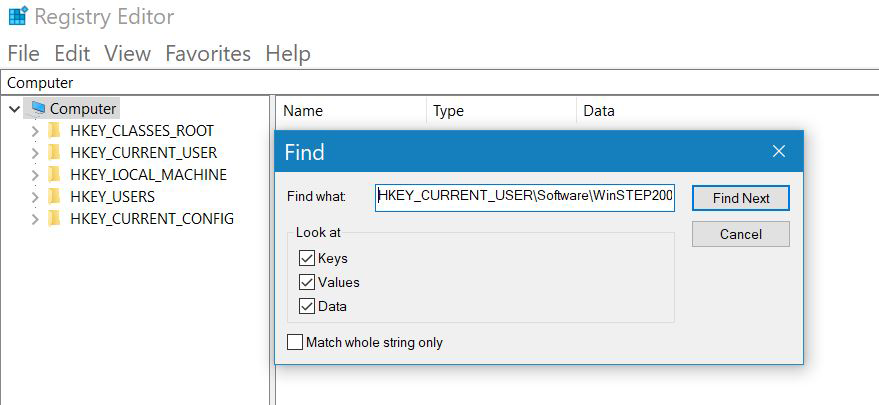
Task: Click the Registry Editor app icon
Action: [x=17, y=17]
